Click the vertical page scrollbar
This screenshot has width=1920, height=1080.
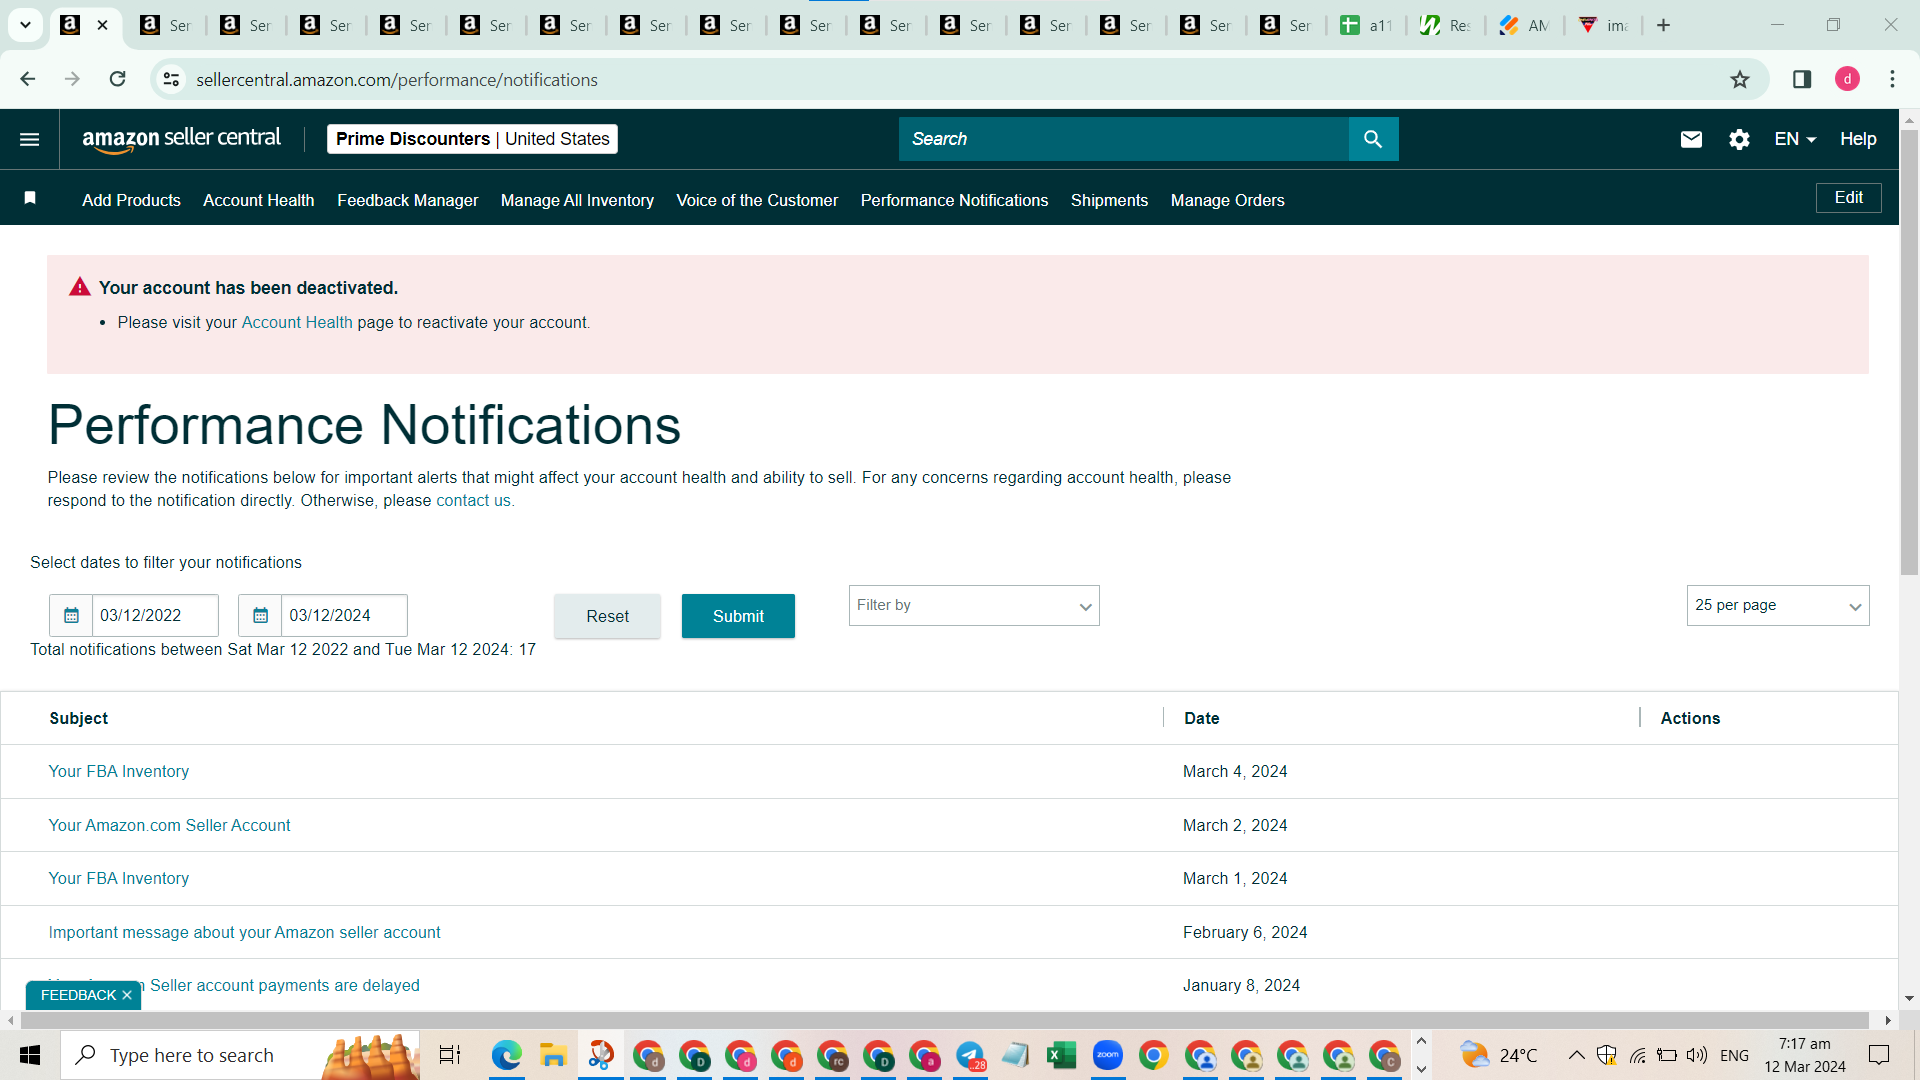(1909, 352)
